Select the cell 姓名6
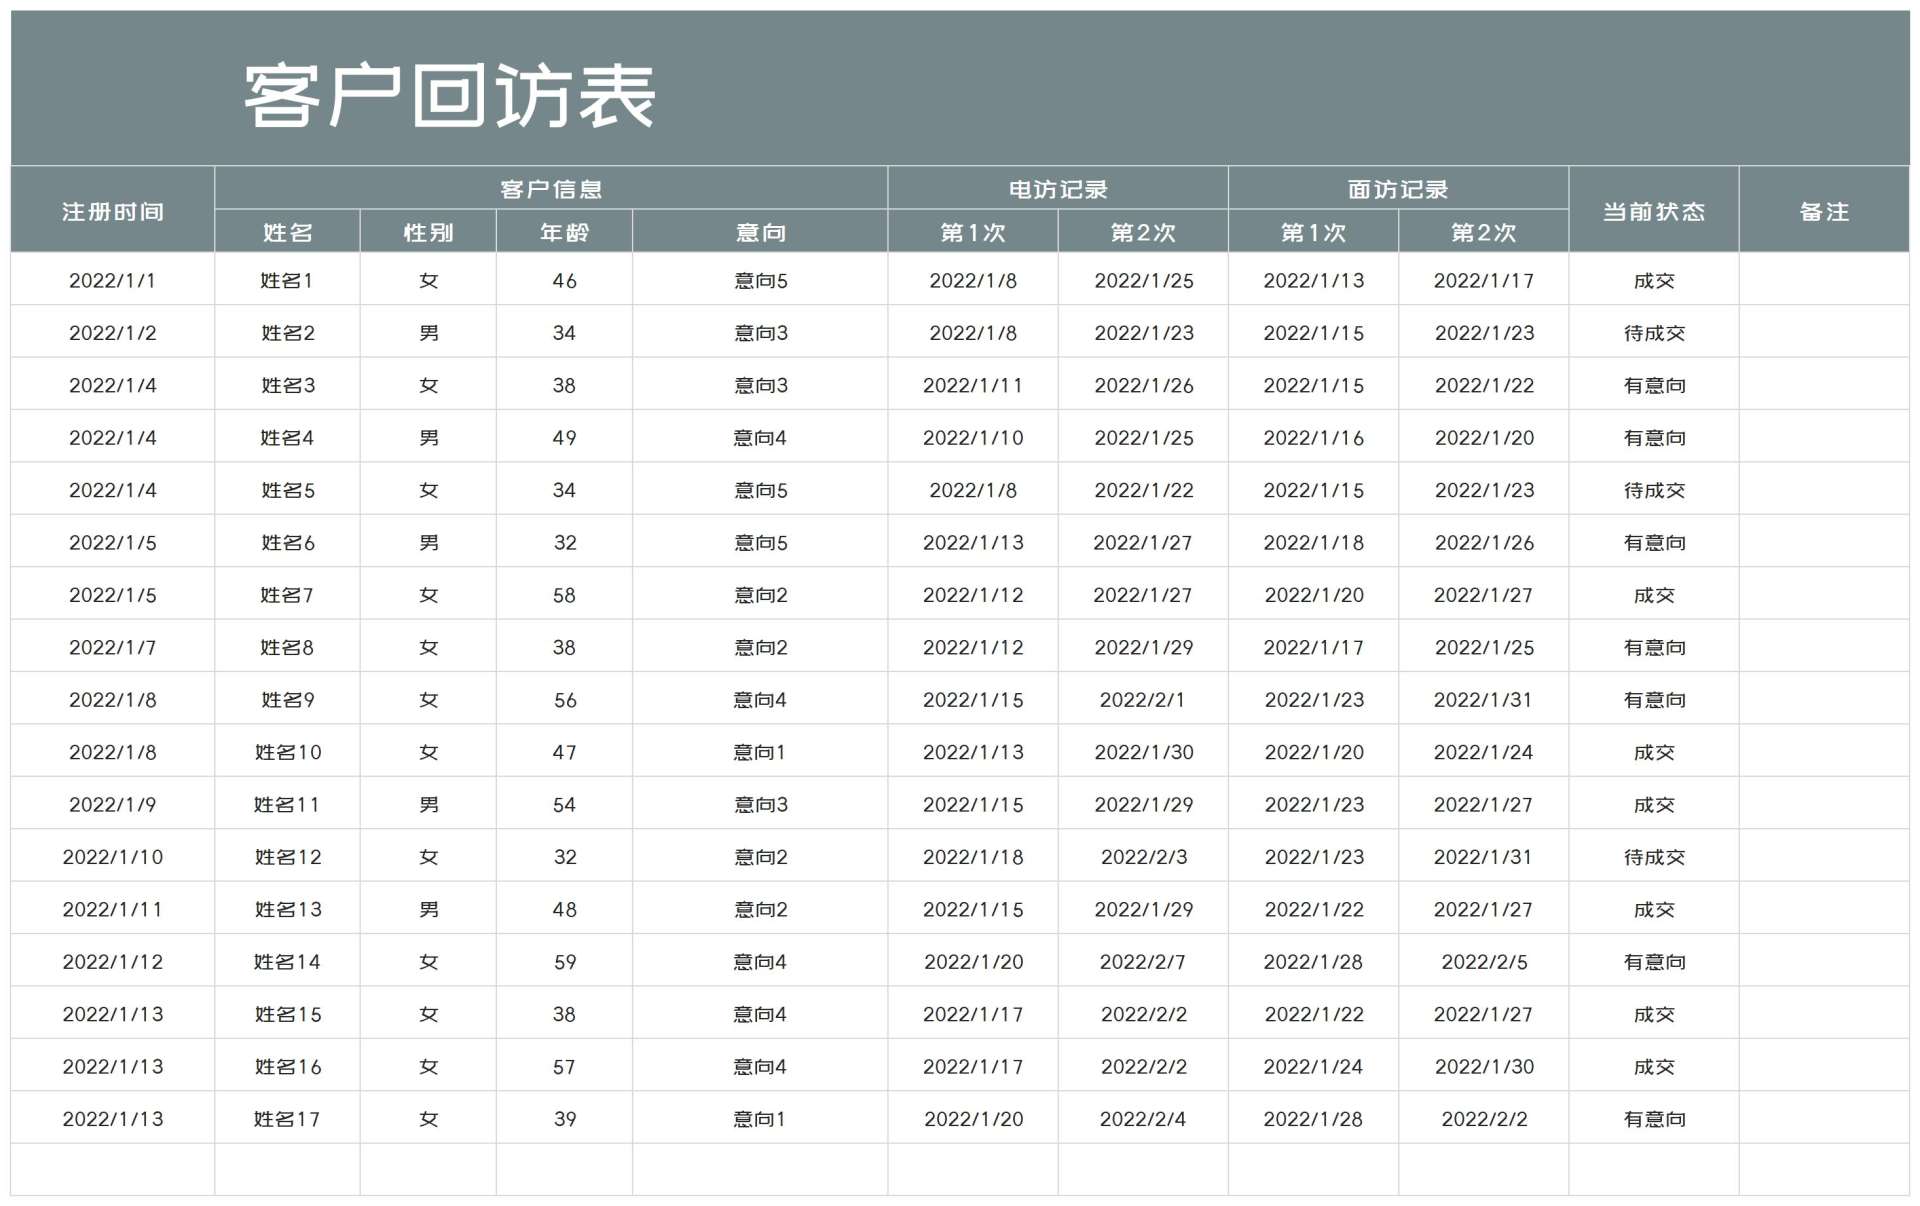This screenshot has height=1206, width=1920. click(288, 543)
